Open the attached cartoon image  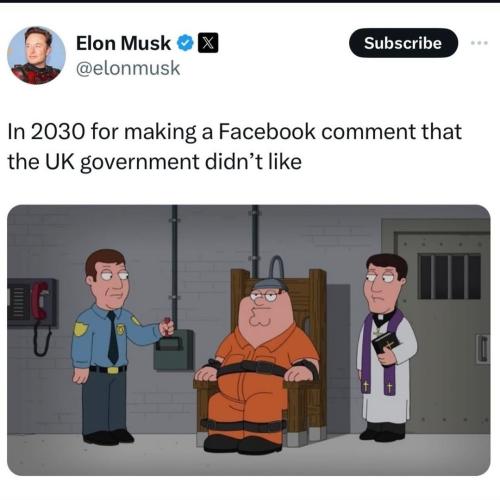[x=249, y=340]
